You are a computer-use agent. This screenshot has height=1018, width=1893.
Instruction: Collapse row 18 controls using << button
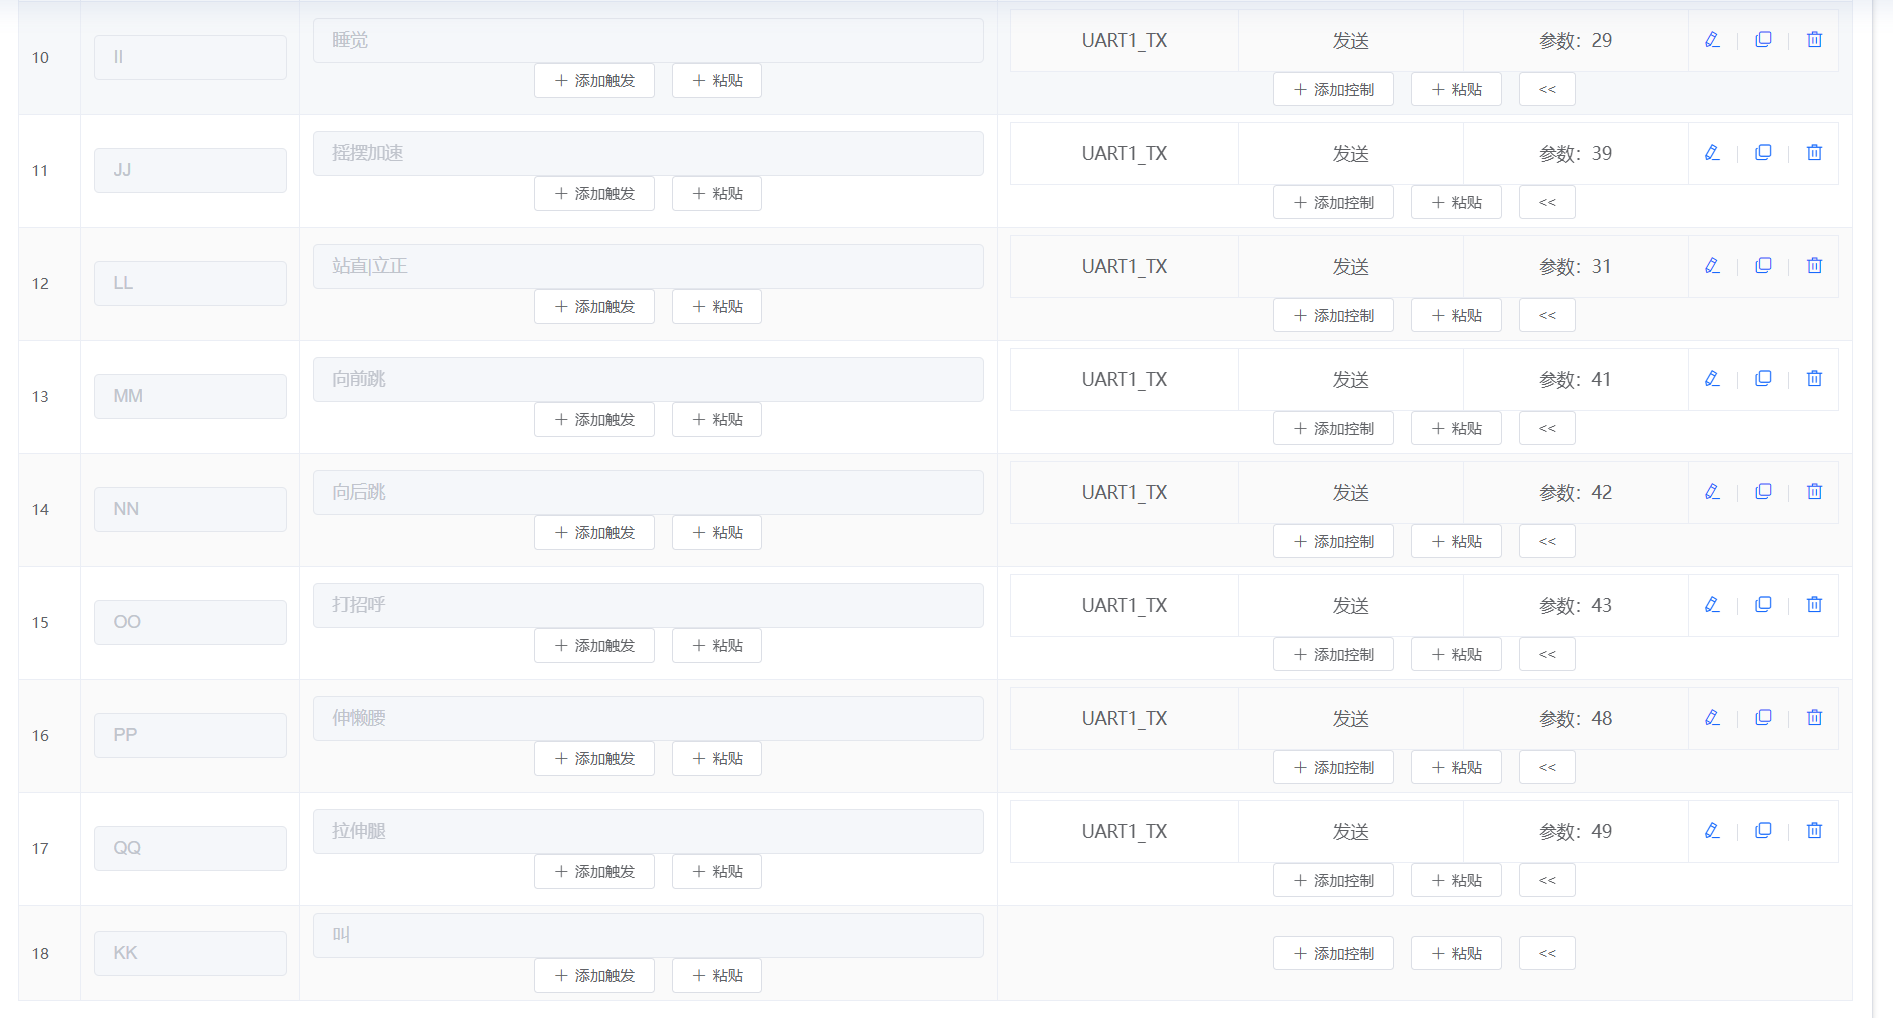1547,954
